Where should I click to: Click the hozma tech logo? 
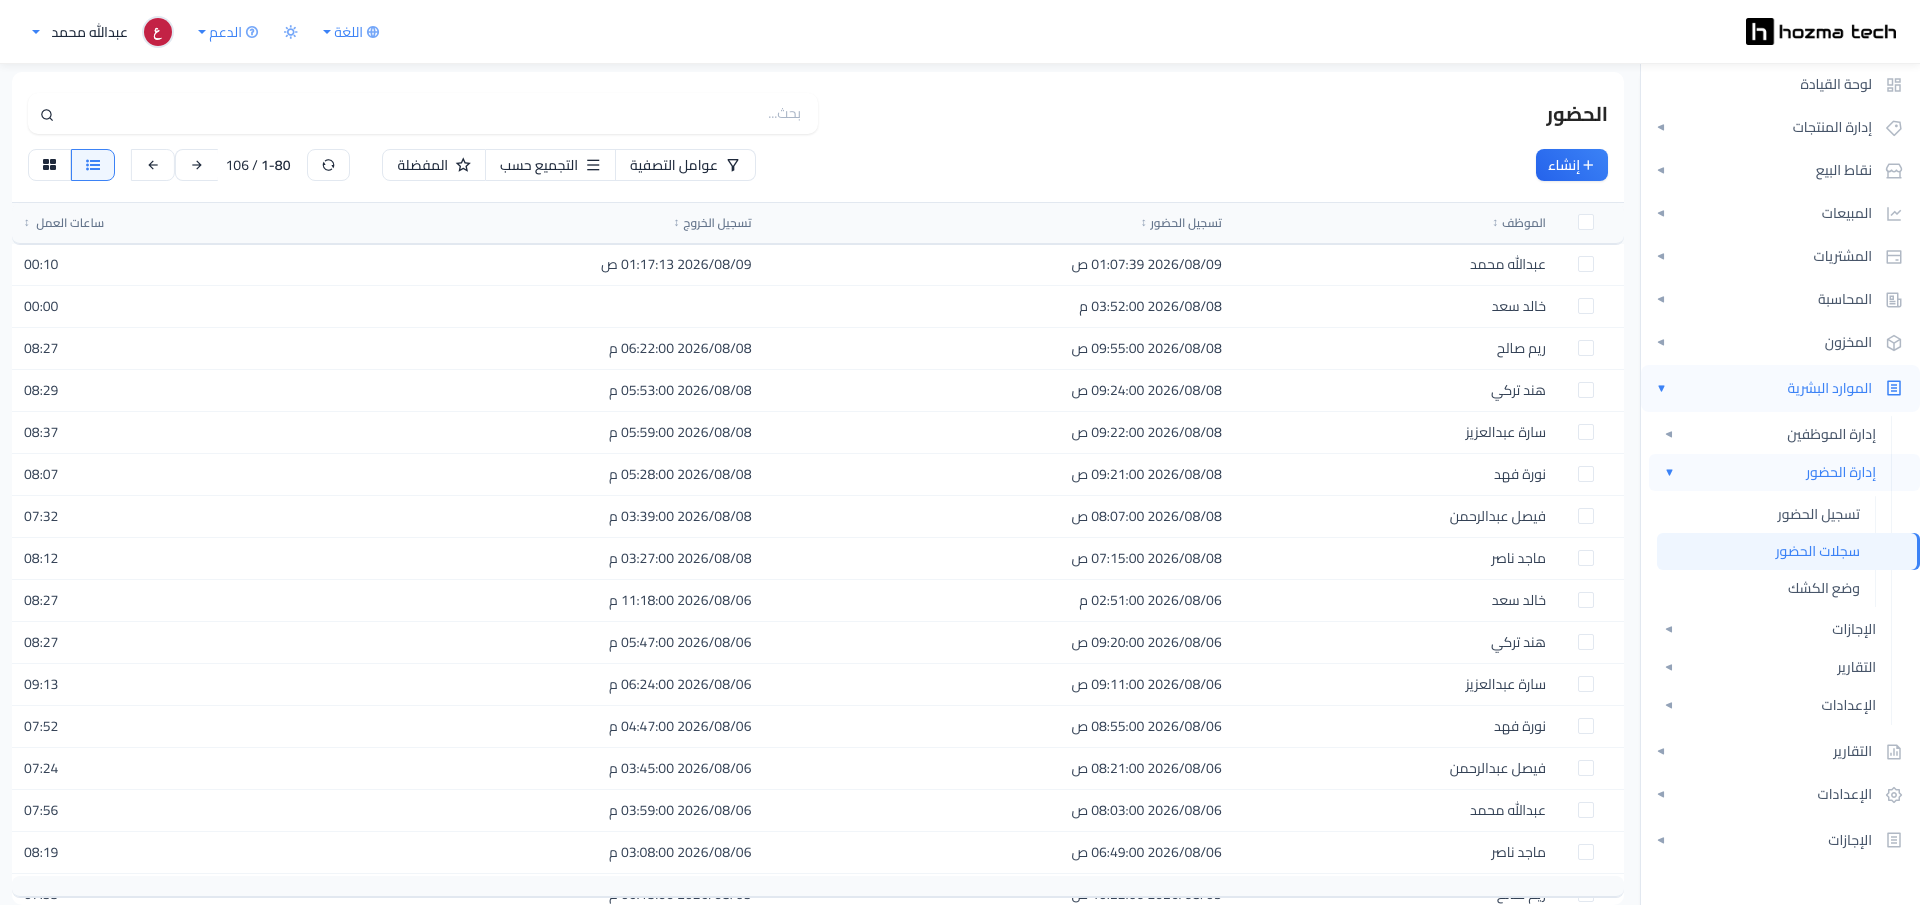click(x=1820, y=32)
